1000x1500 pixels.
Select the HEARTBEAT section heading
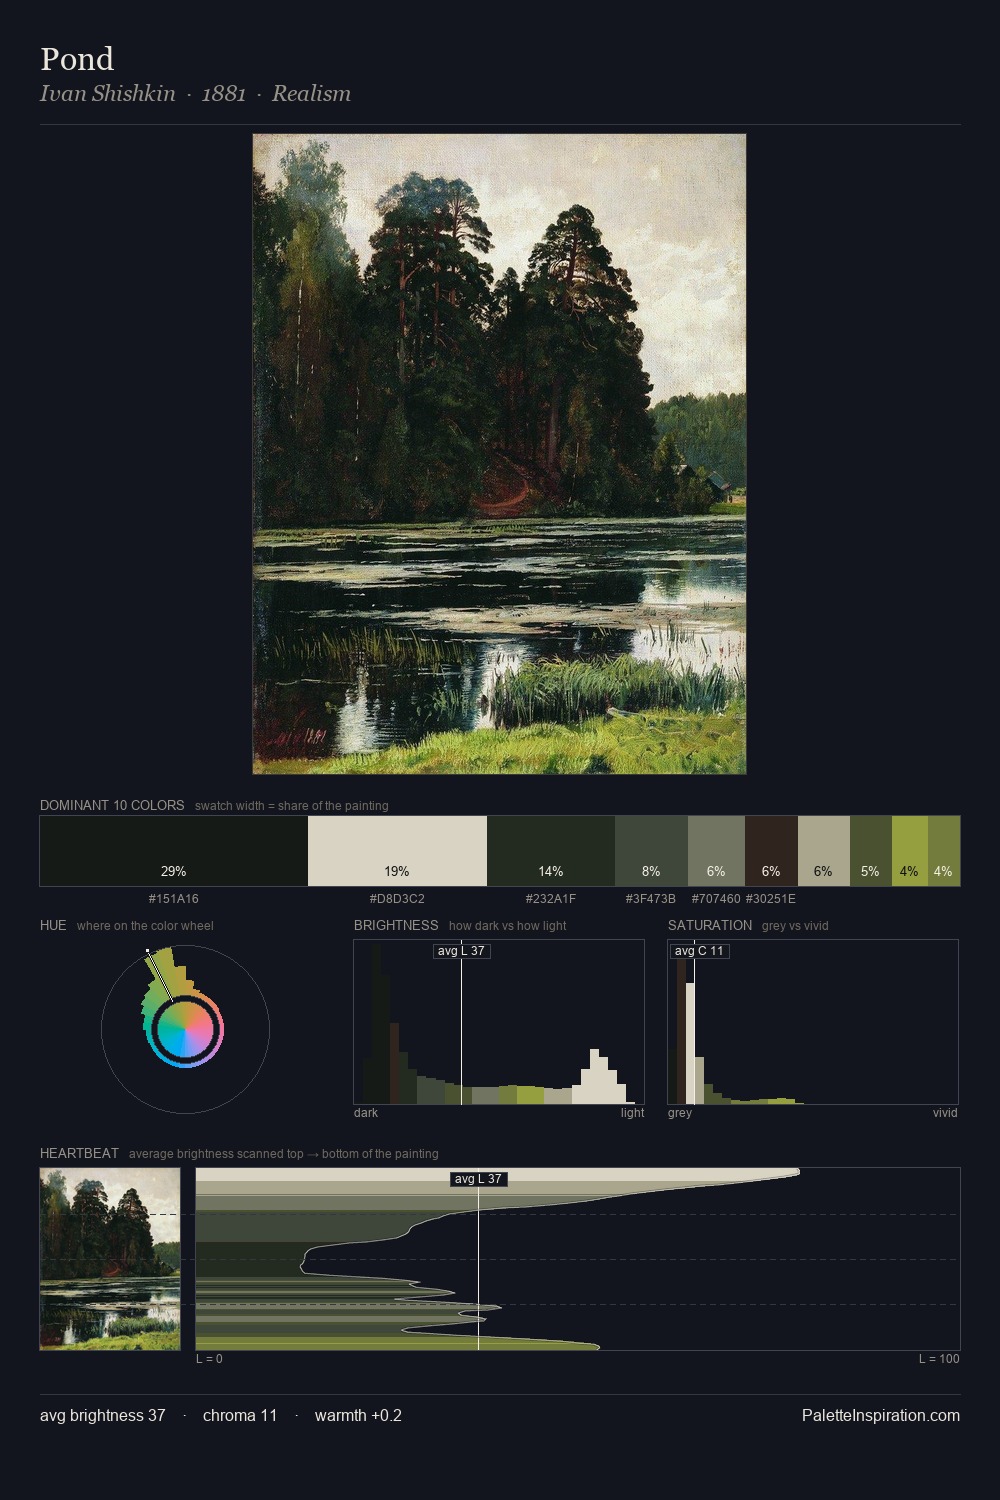click(x=79, y=1153)
